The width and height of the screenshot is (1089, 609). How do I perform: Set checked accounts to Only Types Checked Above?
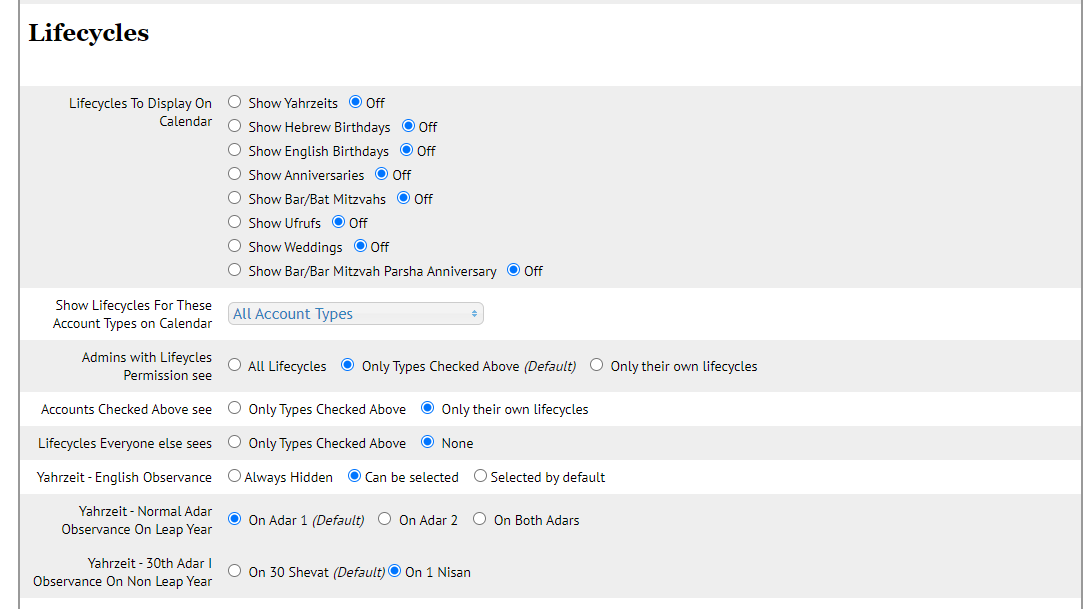(235, 408)
